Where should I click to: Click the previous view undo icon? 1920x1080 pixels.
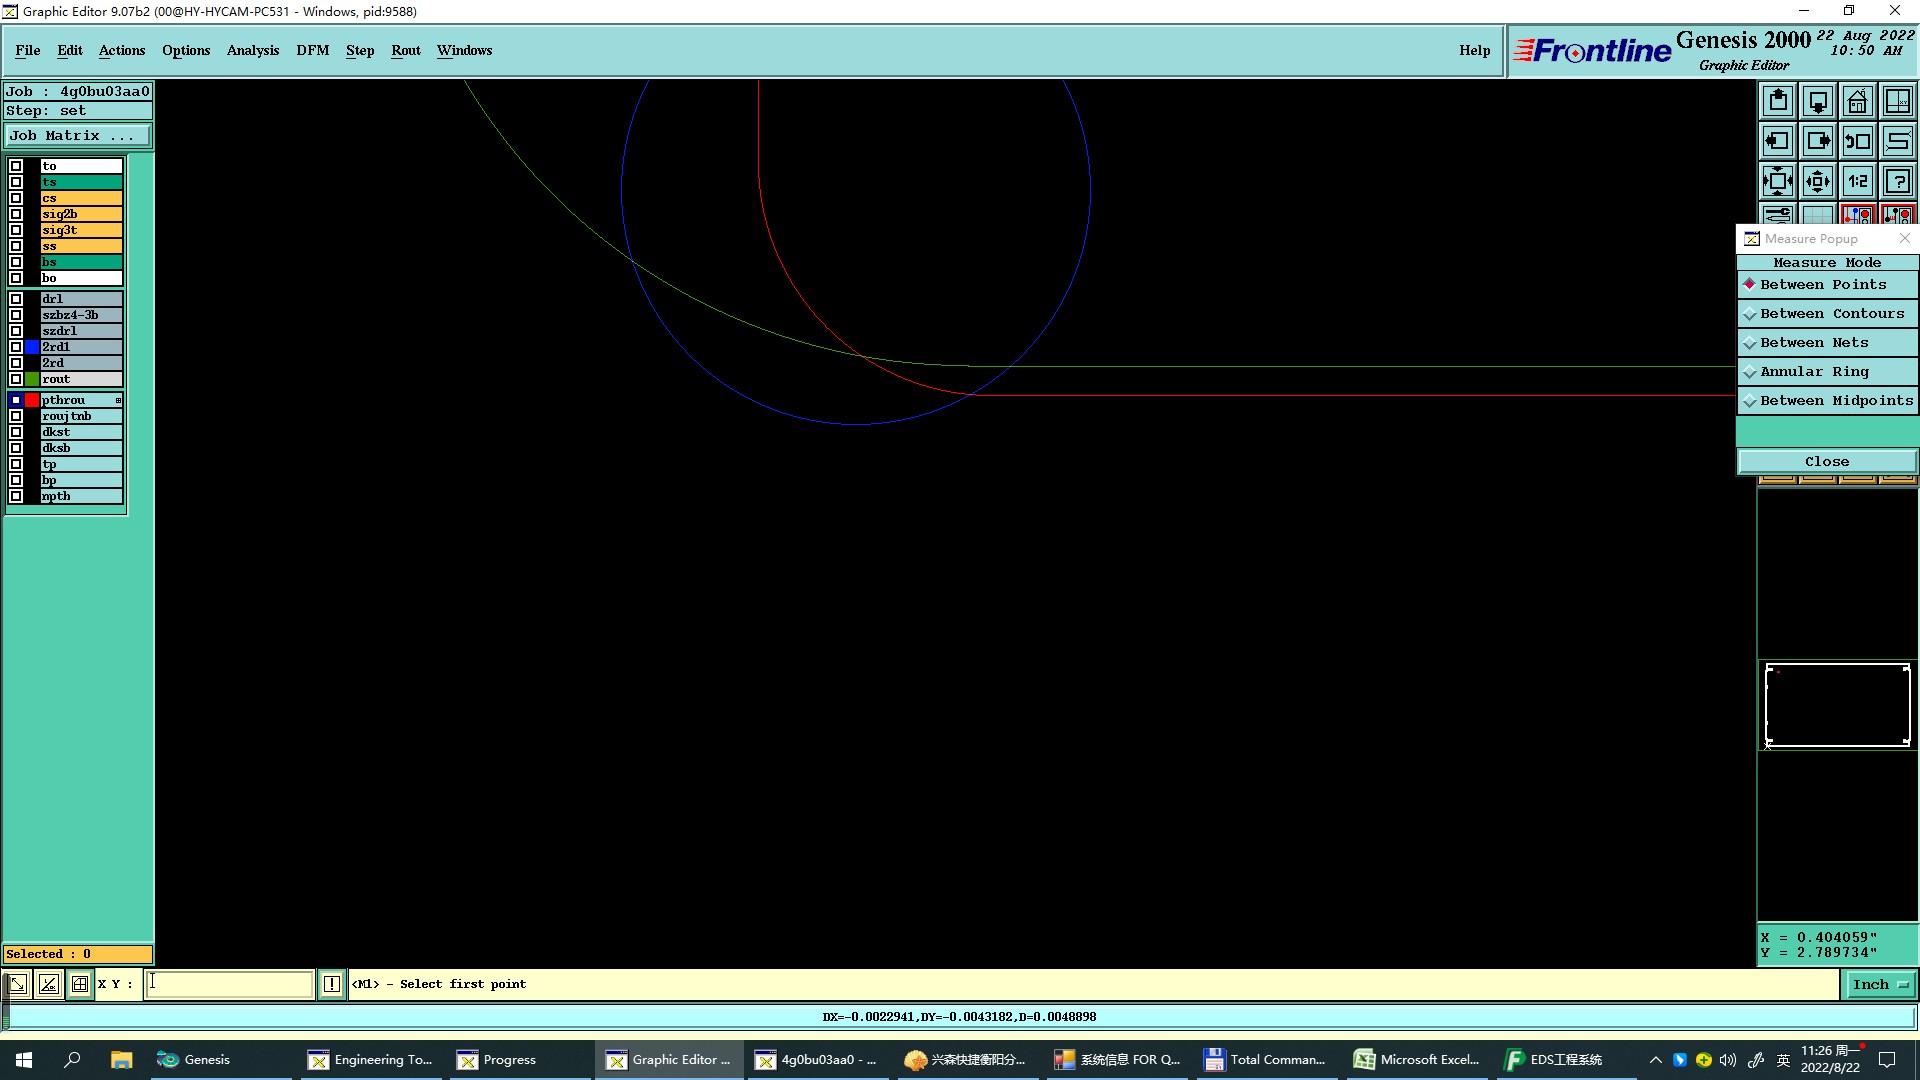[1857, 141]
